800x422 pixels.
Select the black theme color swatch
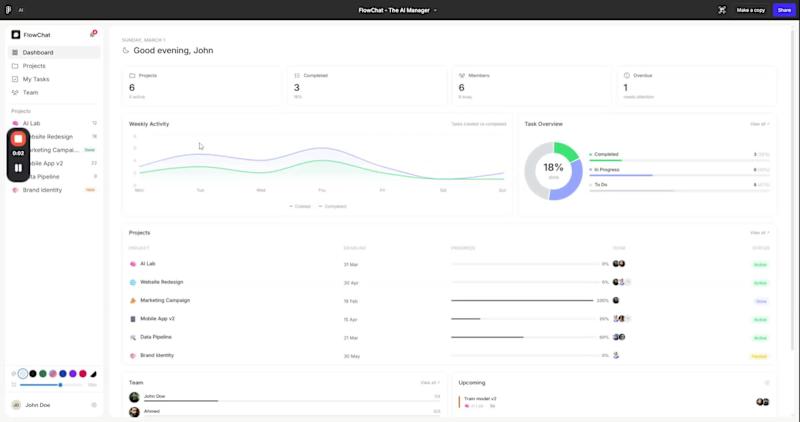tap(33, 374)
